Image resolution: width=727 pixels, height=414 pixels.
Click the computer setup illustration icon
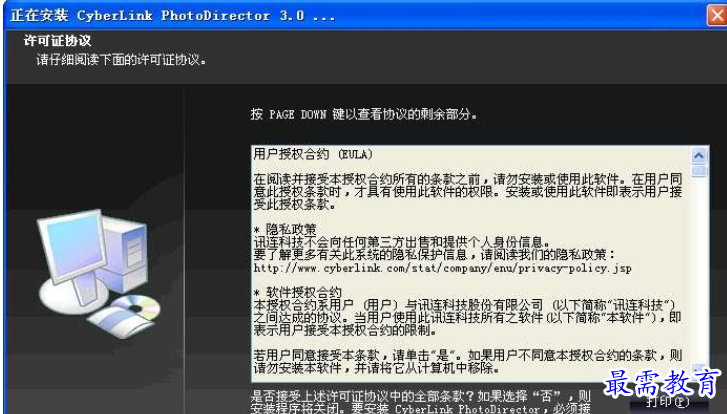(99, 273)
